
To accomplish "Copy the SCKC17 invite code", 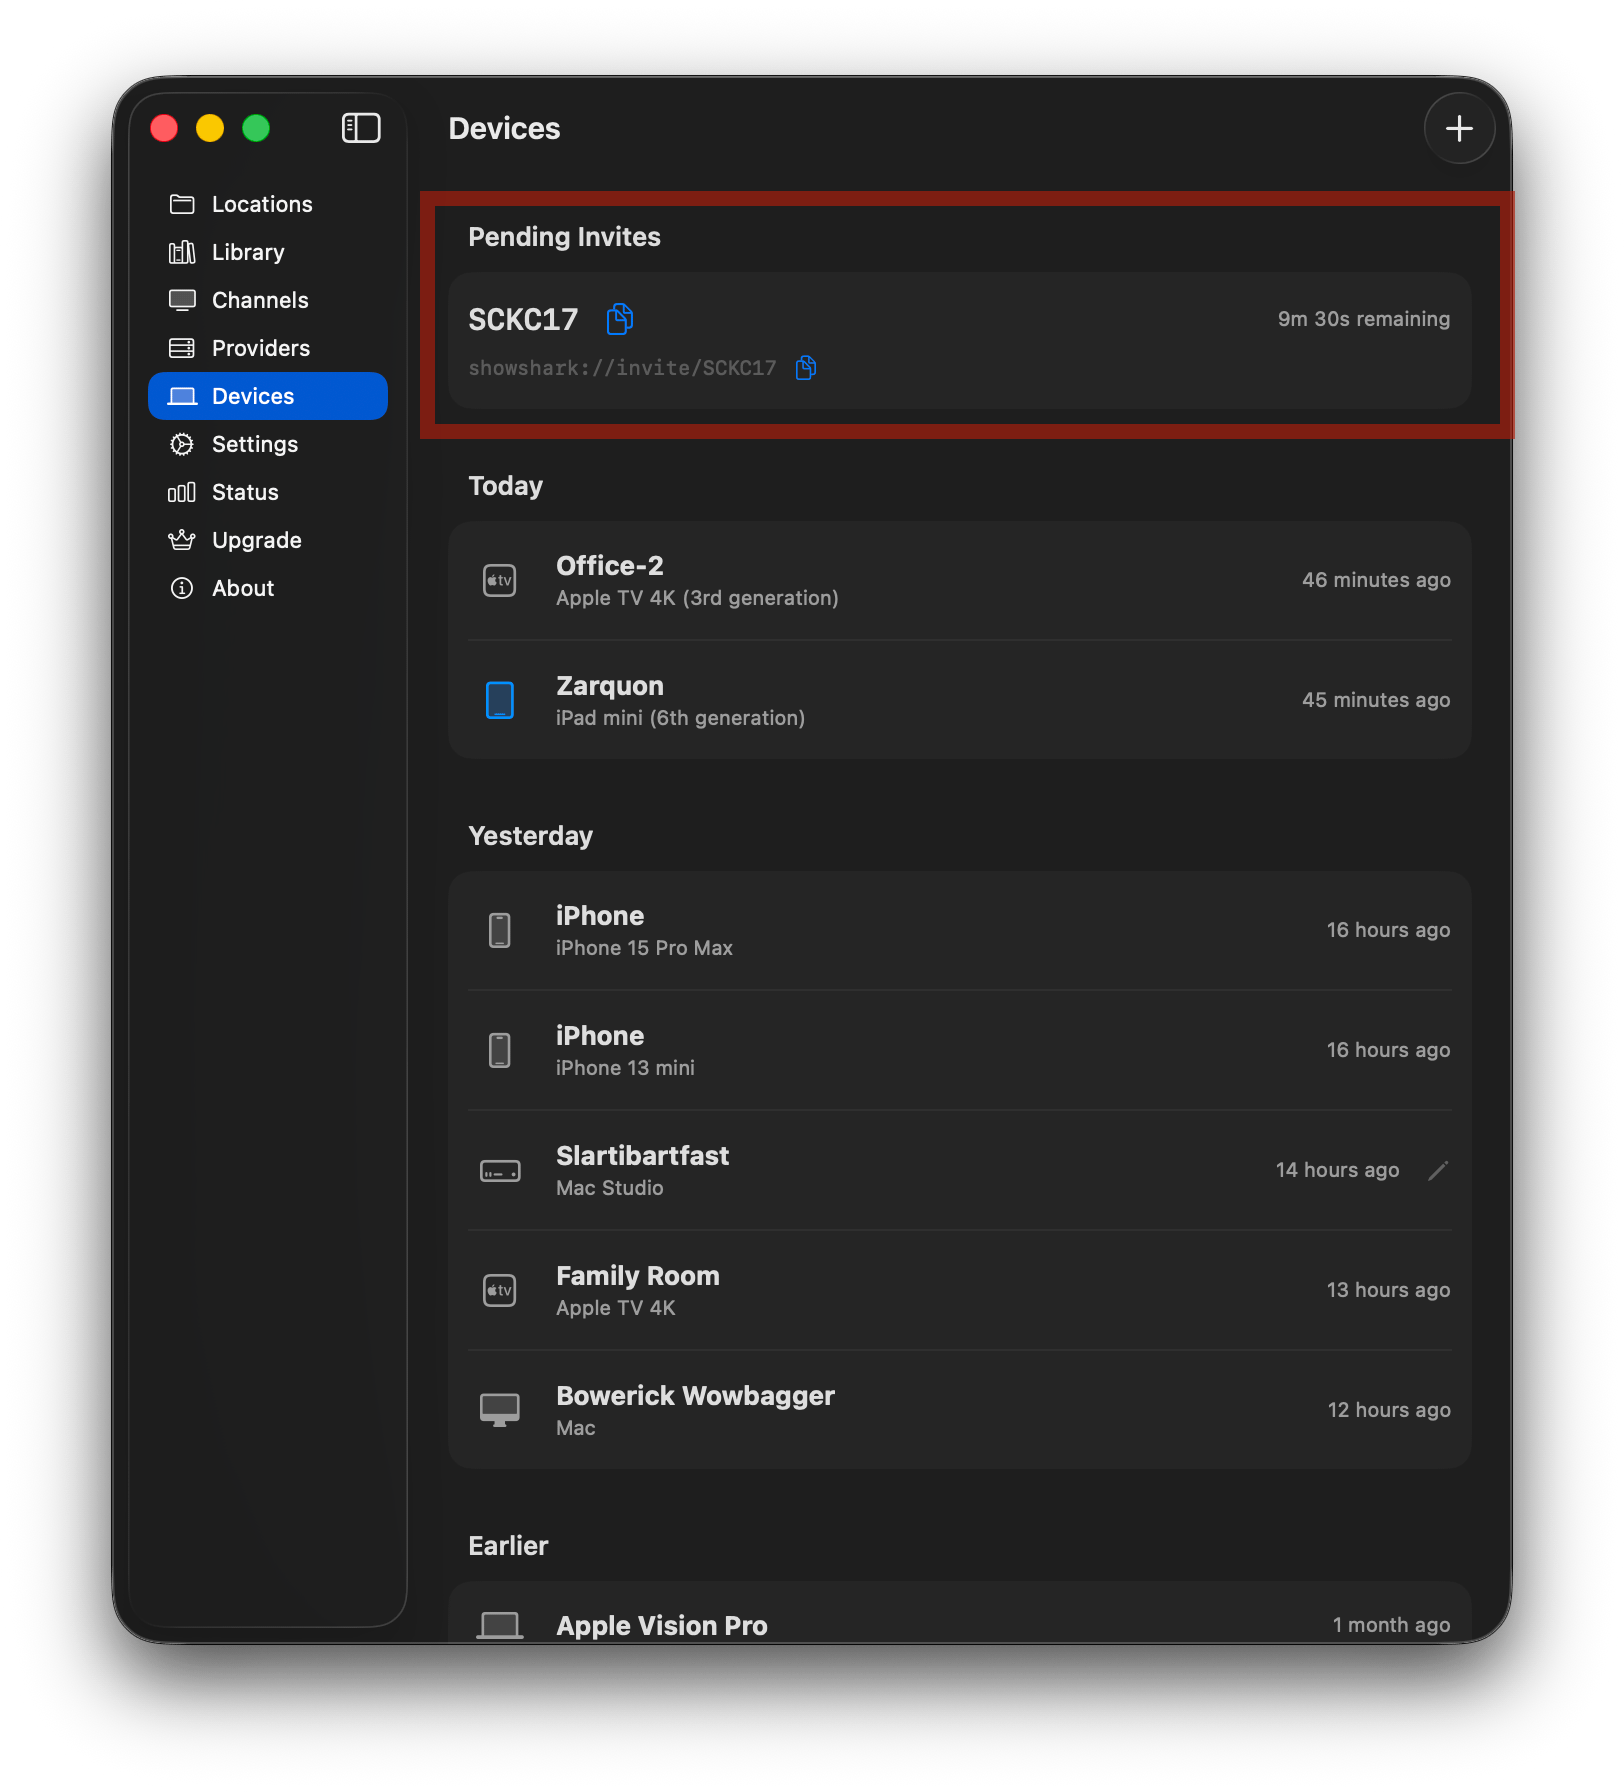I will pos(620,319).
